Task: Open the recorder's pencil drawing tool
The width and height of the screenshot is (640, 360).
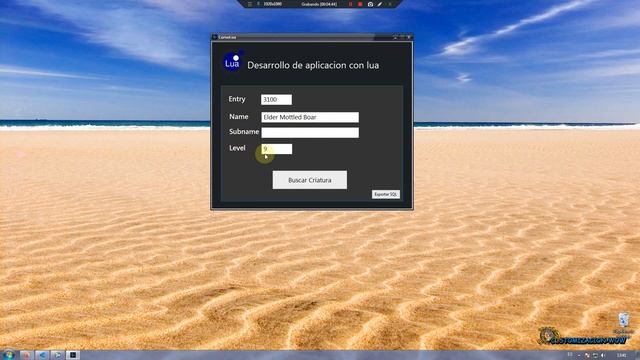Action: click(380, 4)
